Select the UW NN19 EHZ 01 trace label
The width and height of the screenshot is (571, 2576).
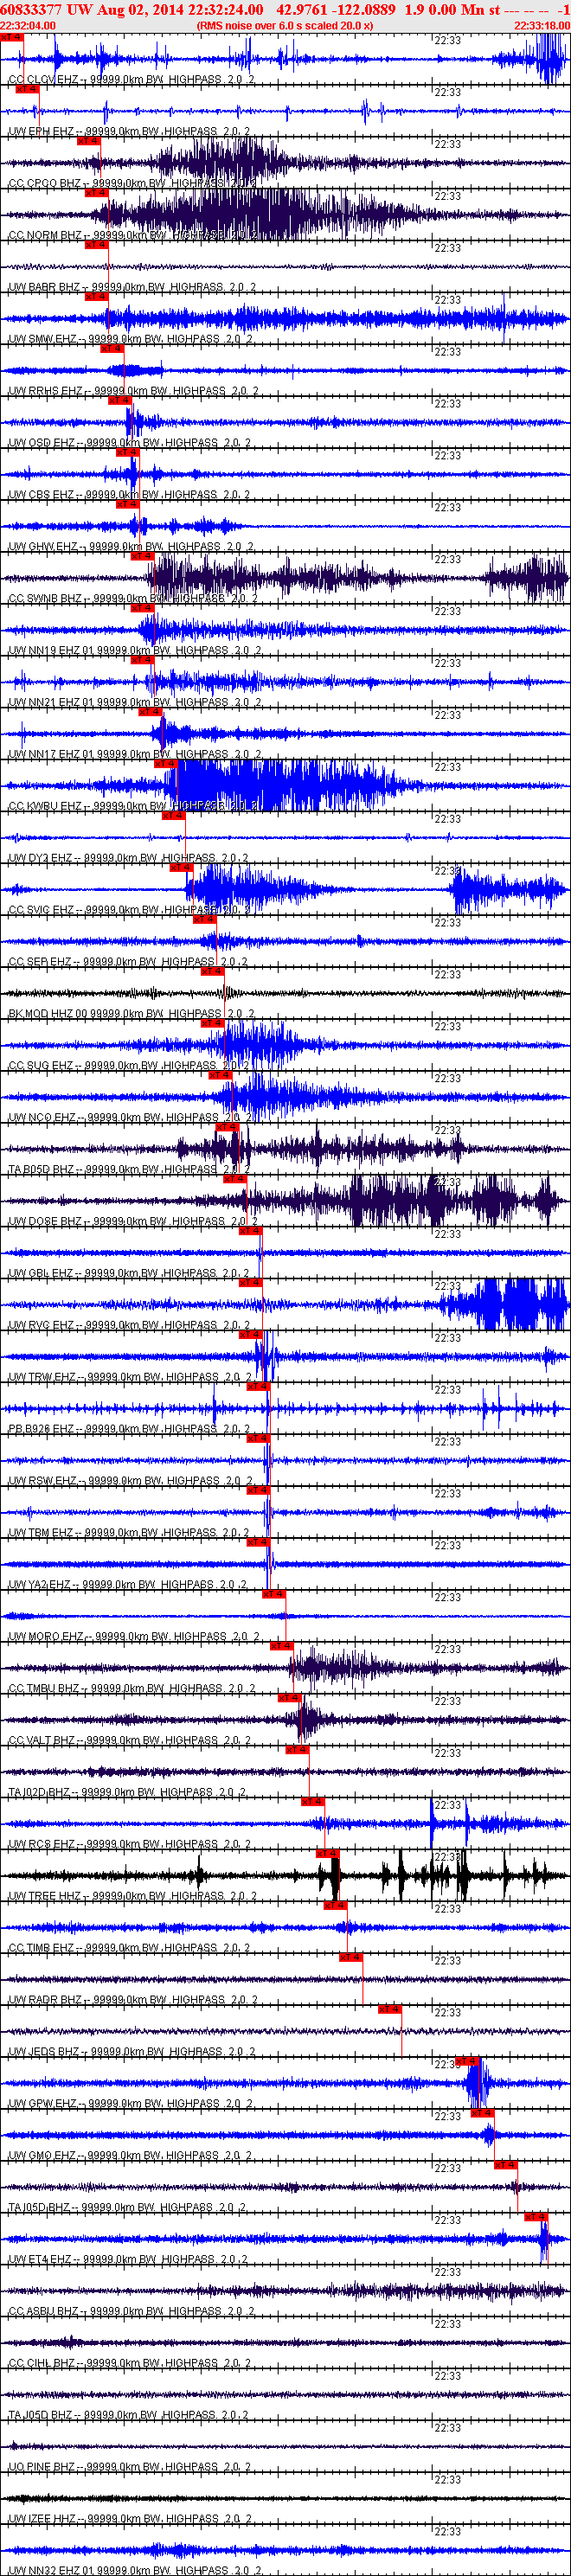[x=135, y=651]
